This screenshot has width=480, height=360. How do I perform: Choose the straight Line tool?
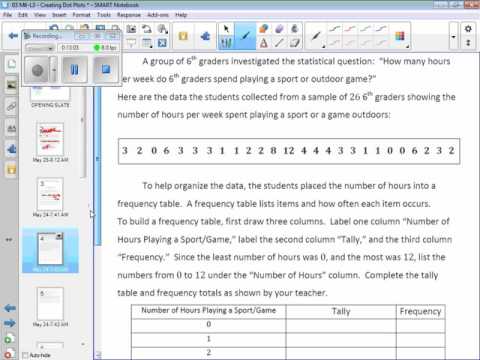(279, 43)
